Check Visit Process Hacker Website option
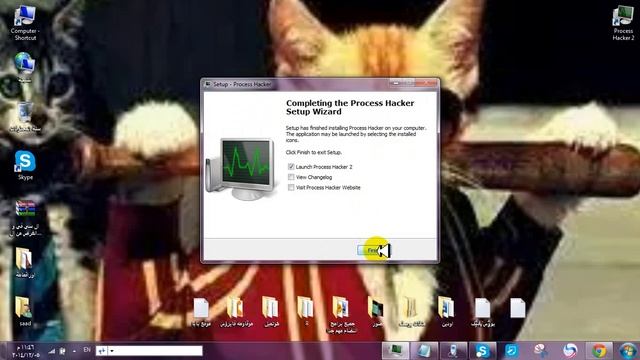This screenshot has width=640, height=360. [x=291, y=188]
